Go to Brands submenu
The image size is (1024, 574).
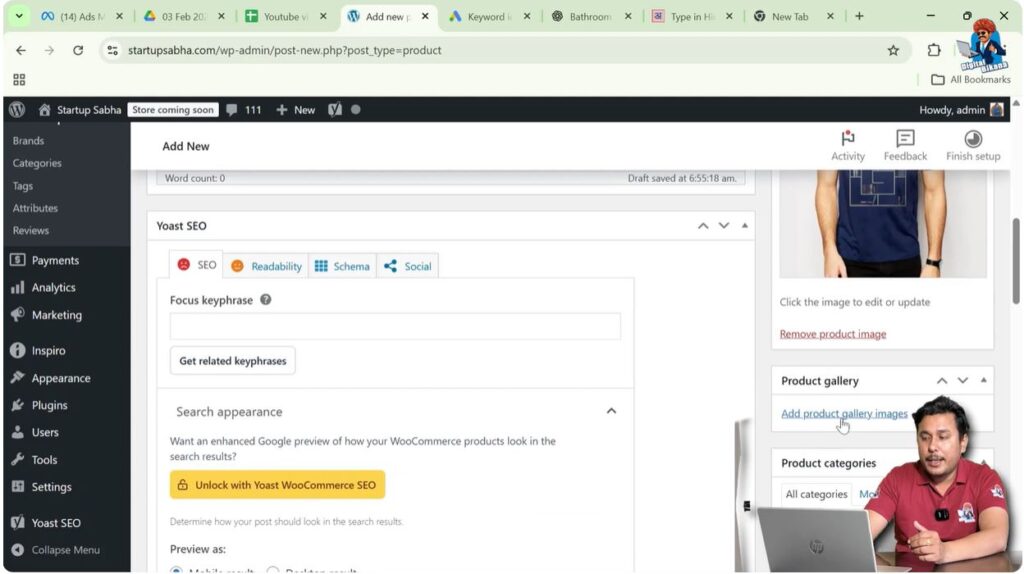point(28,140)
